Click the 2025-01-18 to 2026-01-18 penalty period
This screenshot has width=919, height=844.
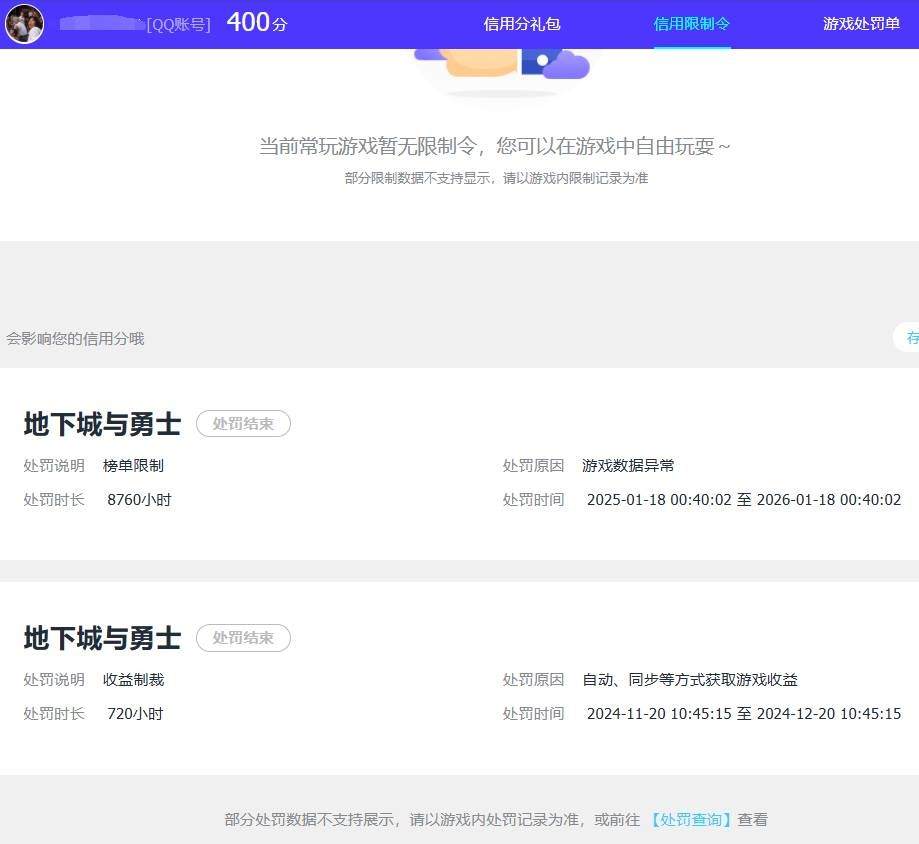[x=744, y=500]
